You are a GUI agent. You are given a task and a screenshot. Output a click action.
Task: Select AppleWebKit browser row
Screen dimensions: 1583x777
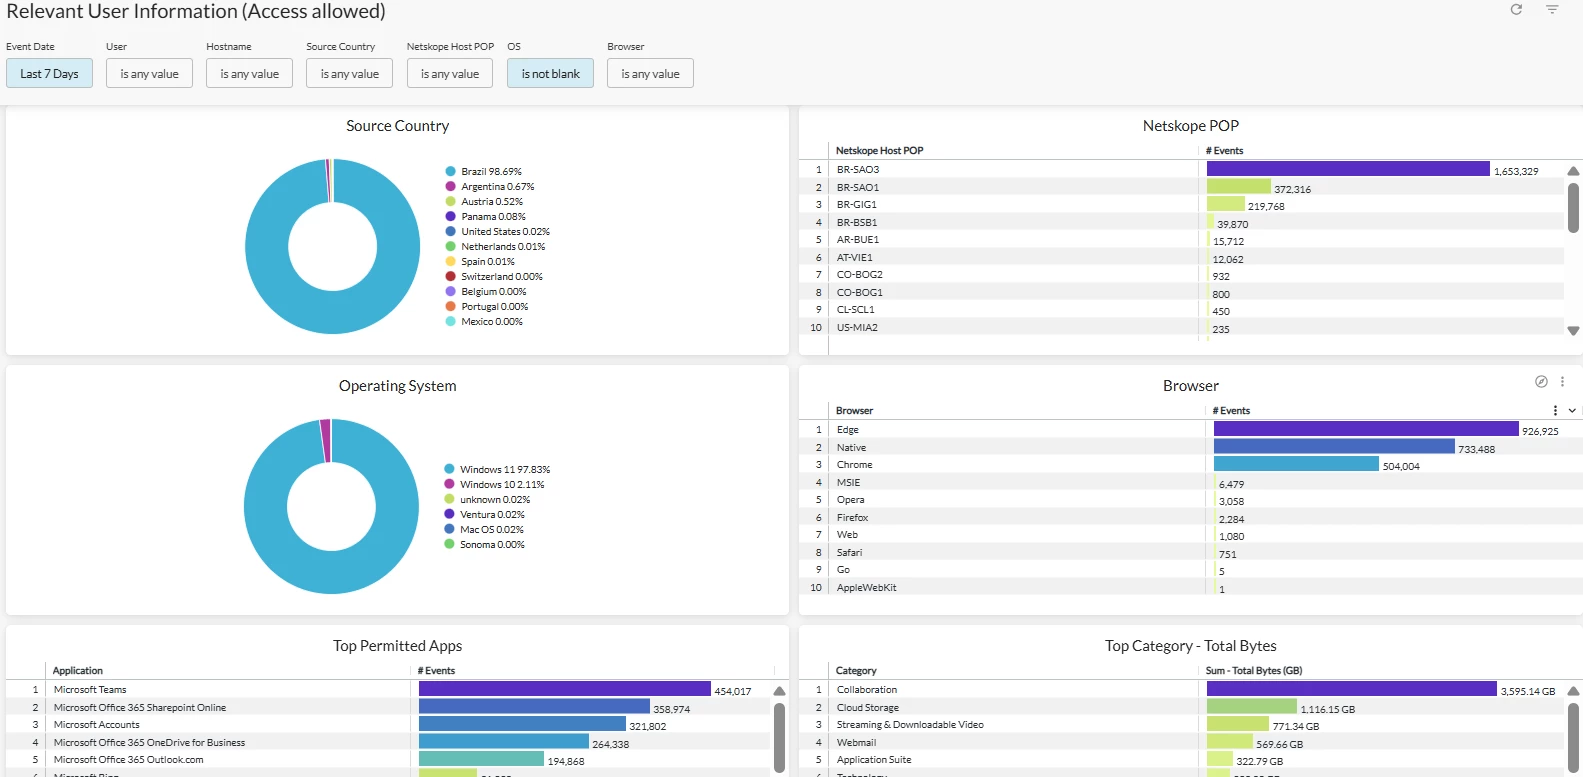[x=1190, y=587]
